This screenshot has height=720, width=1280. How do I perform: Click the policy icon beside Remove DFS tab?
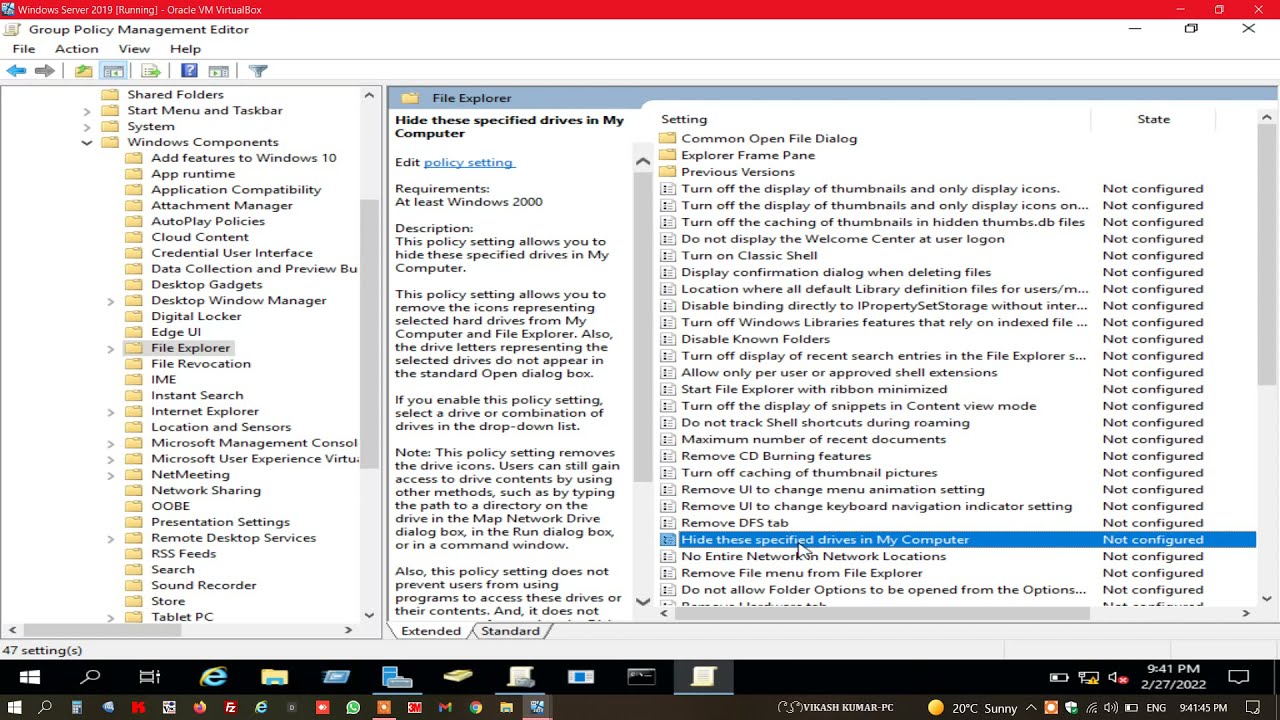coord(668,522)
